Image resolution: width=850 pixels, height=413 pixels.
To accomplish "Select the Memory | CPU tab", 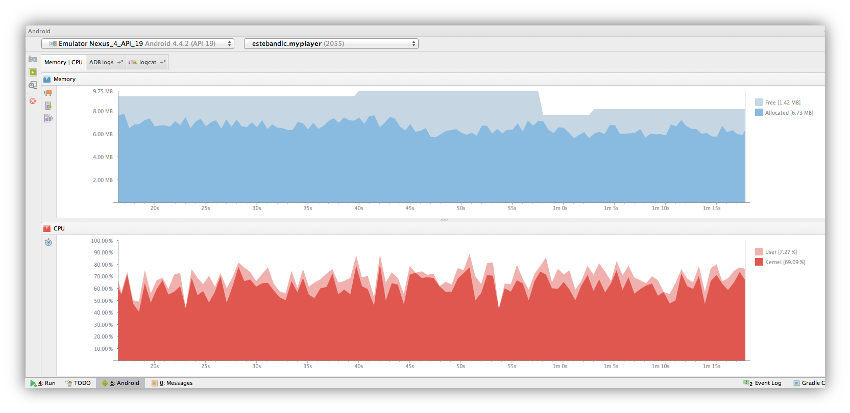I will pyautogui.click(x=63, y=63).
